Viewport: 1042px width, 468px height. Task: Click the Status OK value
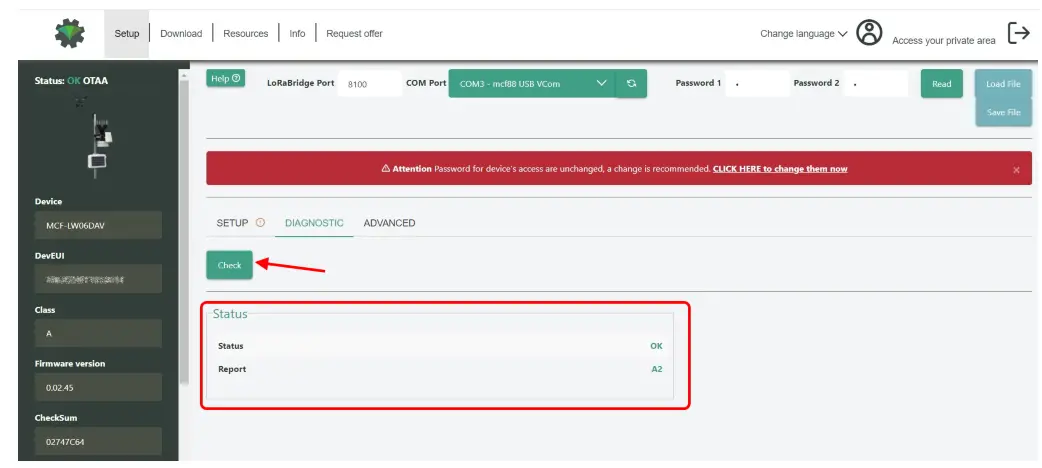tap(656, 346)
